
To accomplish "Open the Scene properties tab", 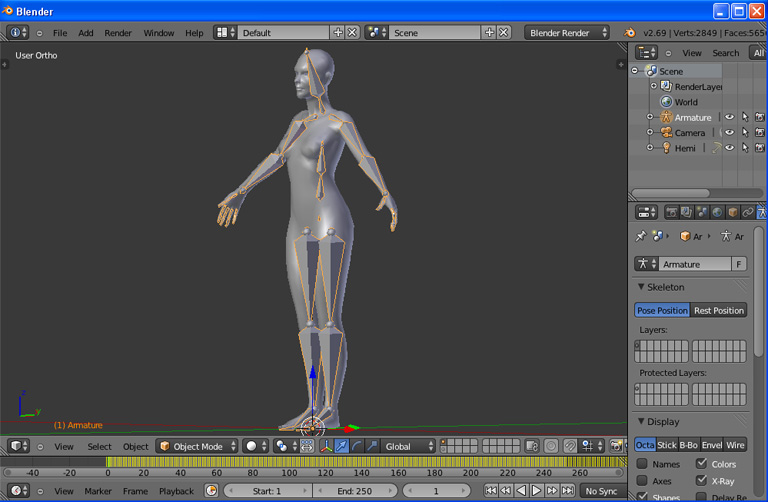I will [702, 212].
